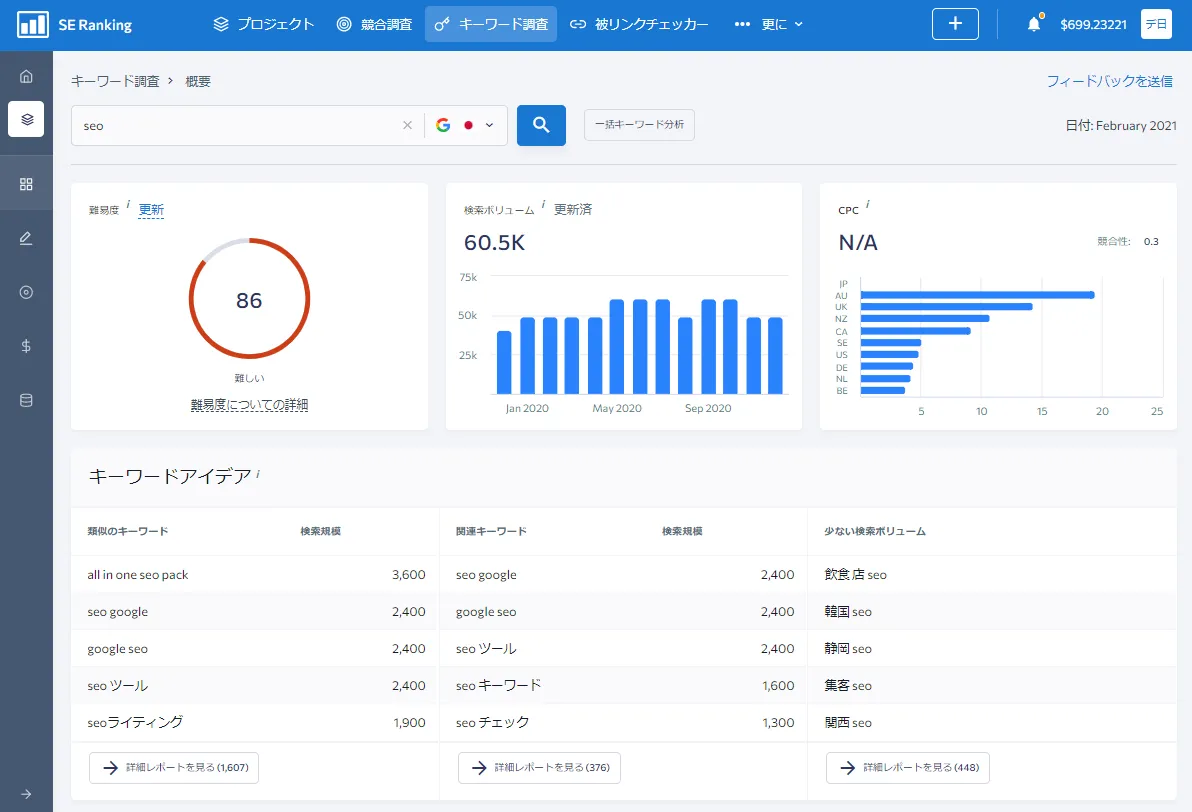
Task: Open the 競合調査 menu
Action: pos(374,24)
